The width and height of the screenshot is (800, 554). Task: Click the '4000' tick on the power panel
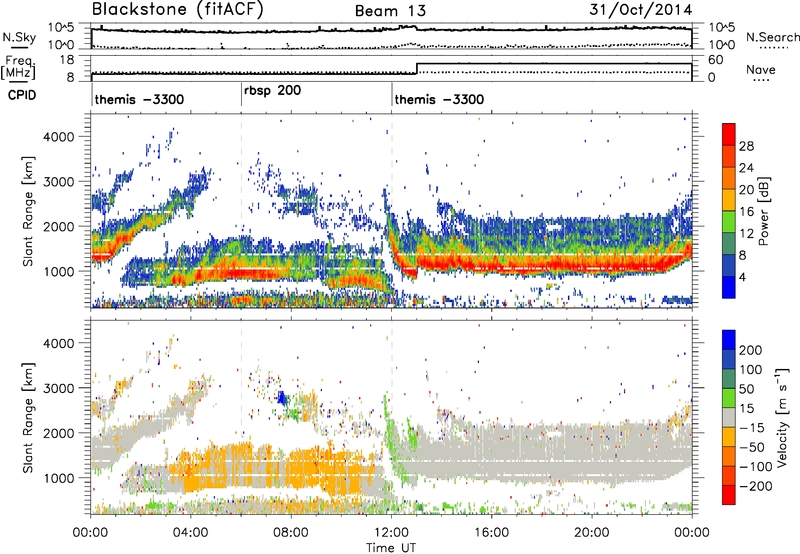point(59,137)
